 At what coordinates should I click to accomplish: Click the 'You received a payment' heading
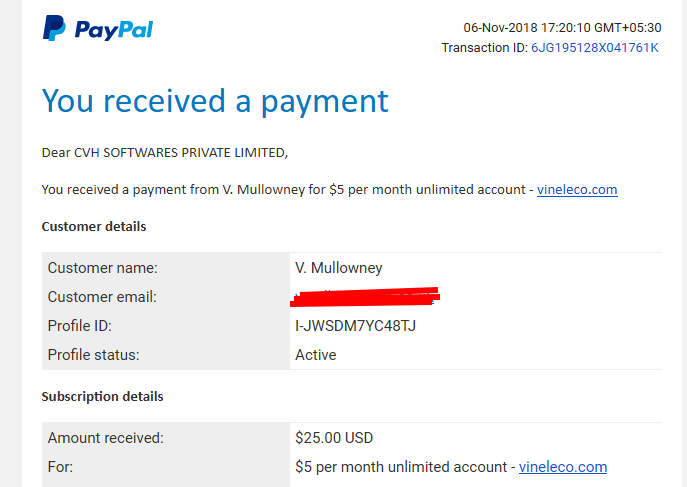point(215,102)
